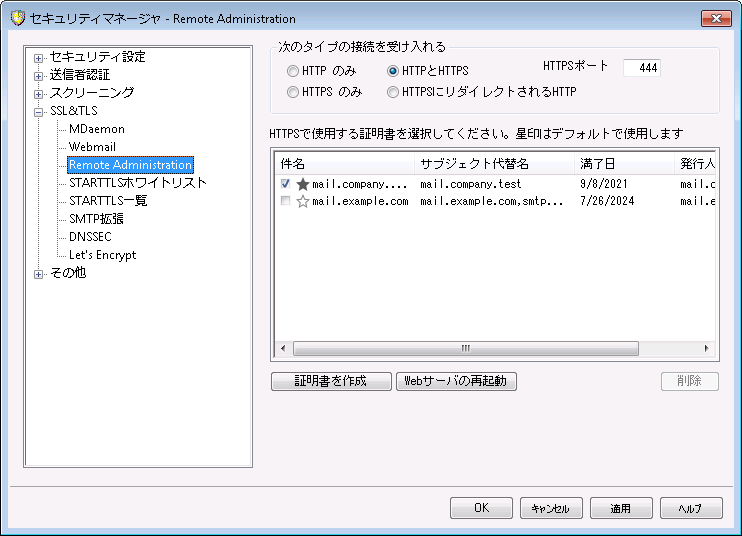
Task: Expand the セキュリティ設定 tree node
Action: 39,57
